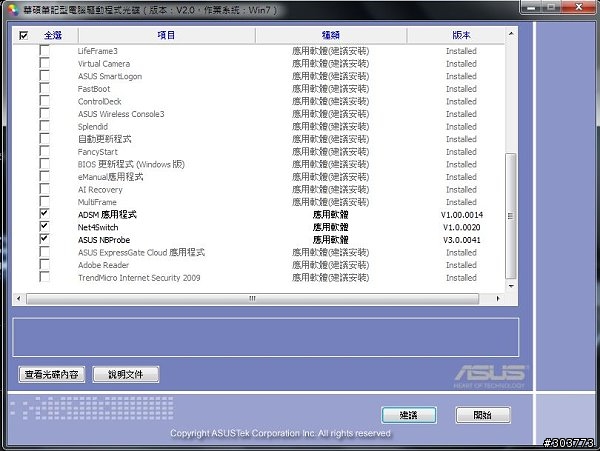
Task: Click version V1.0.0020 cell
Action: pos(461,227)
